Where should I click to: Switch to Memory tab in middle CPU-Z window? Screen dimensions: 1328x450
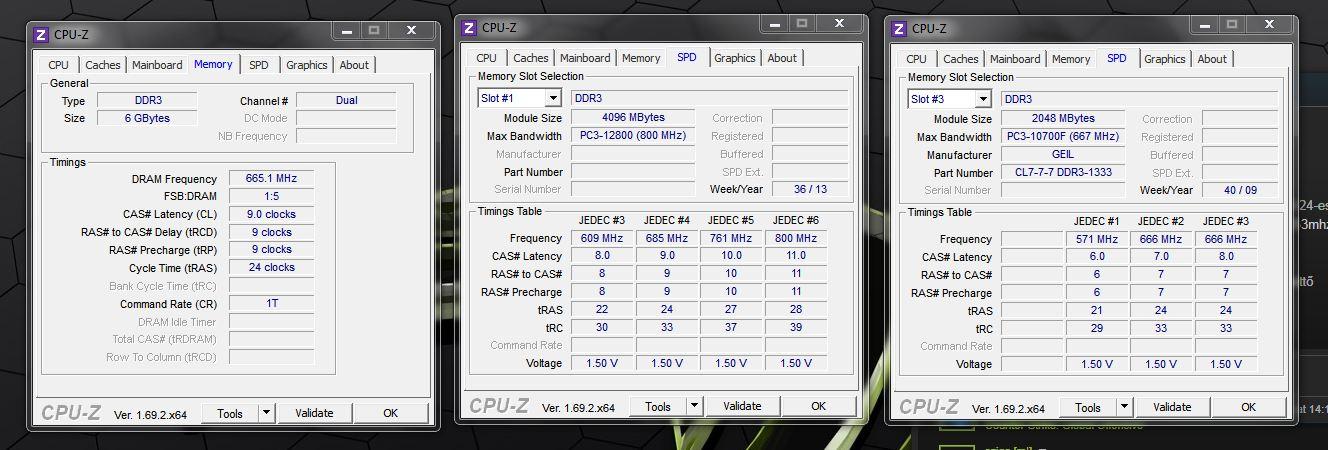(641, 58)
